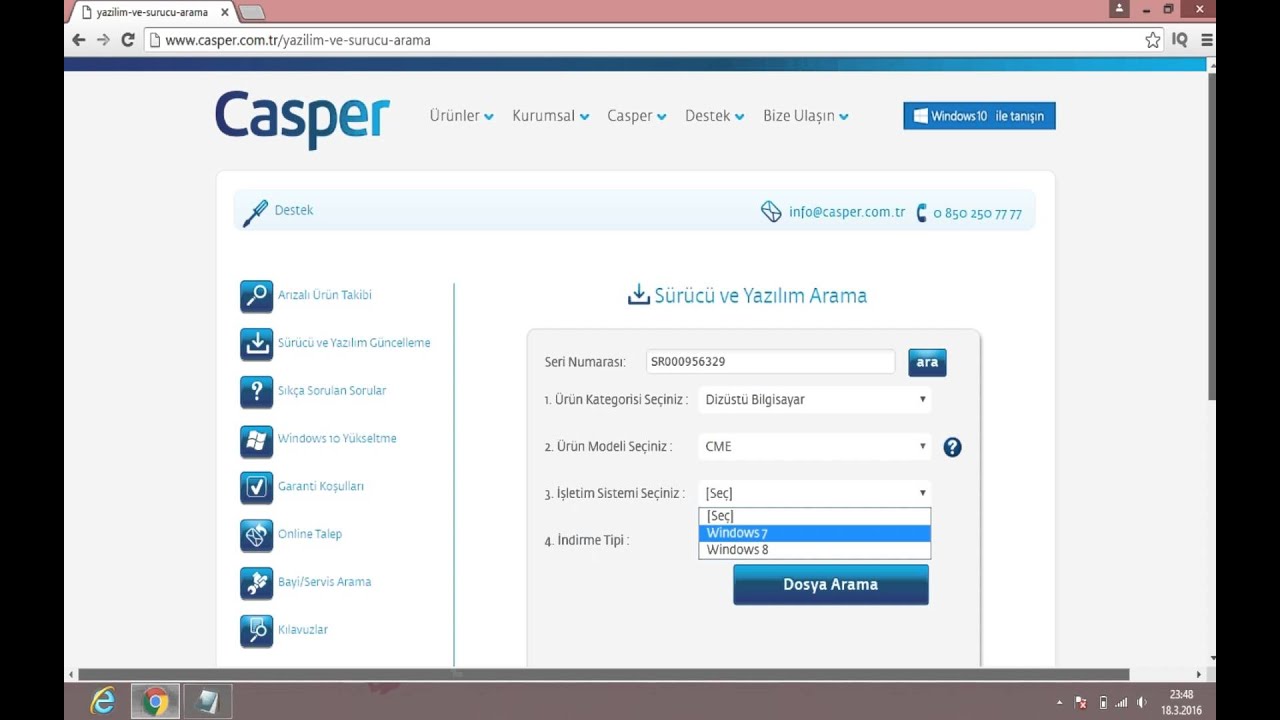Image resolution: width=1280 pixels, height=720 pixels.
Task: Expand the Bize Ulaşın navigation menu
Action: coord(806,116)
